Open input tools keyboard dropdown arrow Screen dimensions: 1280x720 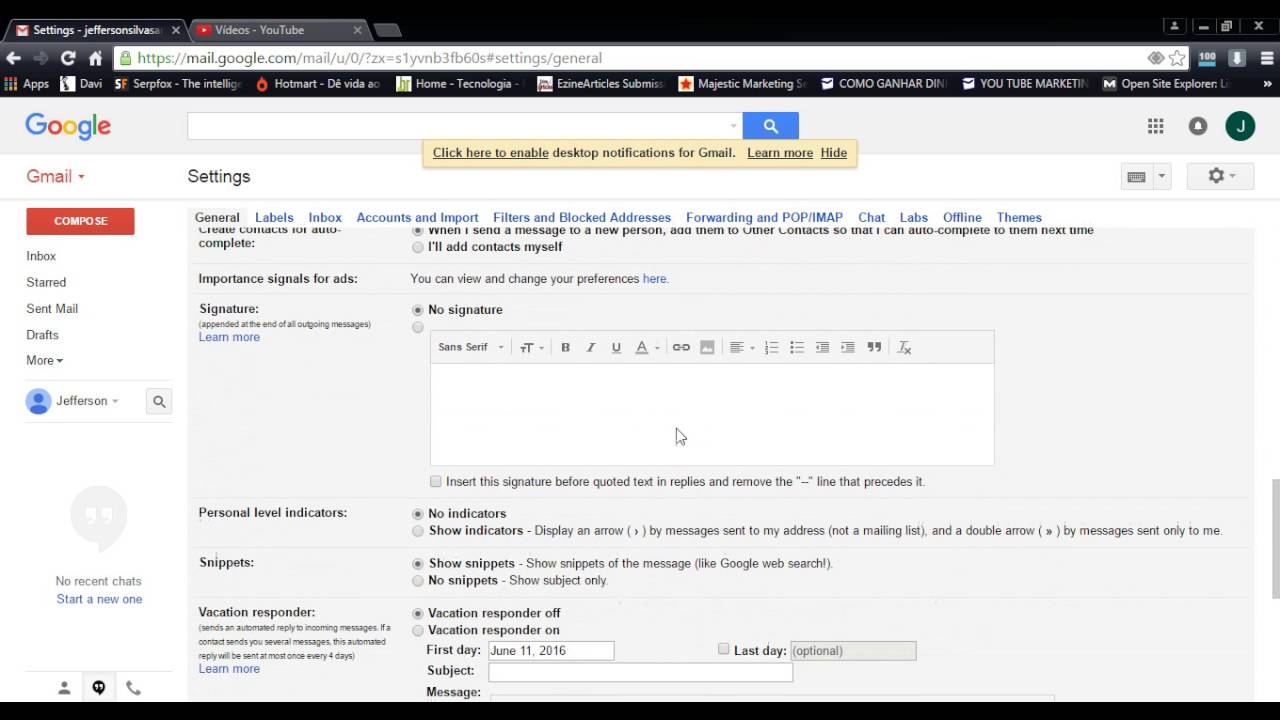(1161, 177)
